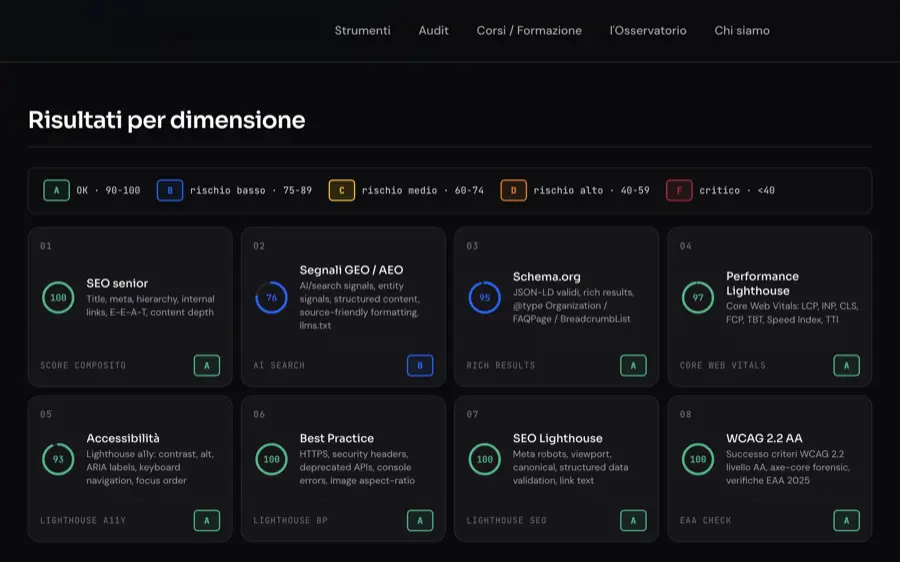This screenshot has width=900, height=562.
Task: Click card number 05
Action: [46, 414]
